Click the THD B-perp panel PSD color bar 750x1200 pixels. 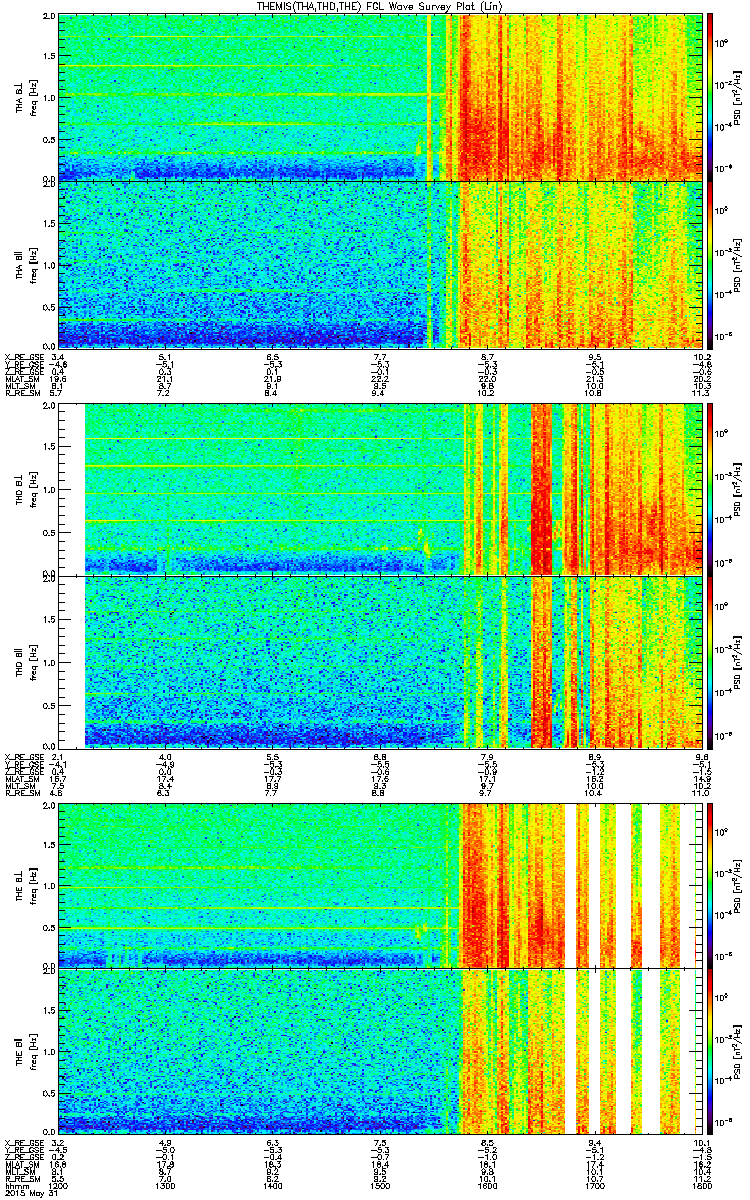point(710,490)
